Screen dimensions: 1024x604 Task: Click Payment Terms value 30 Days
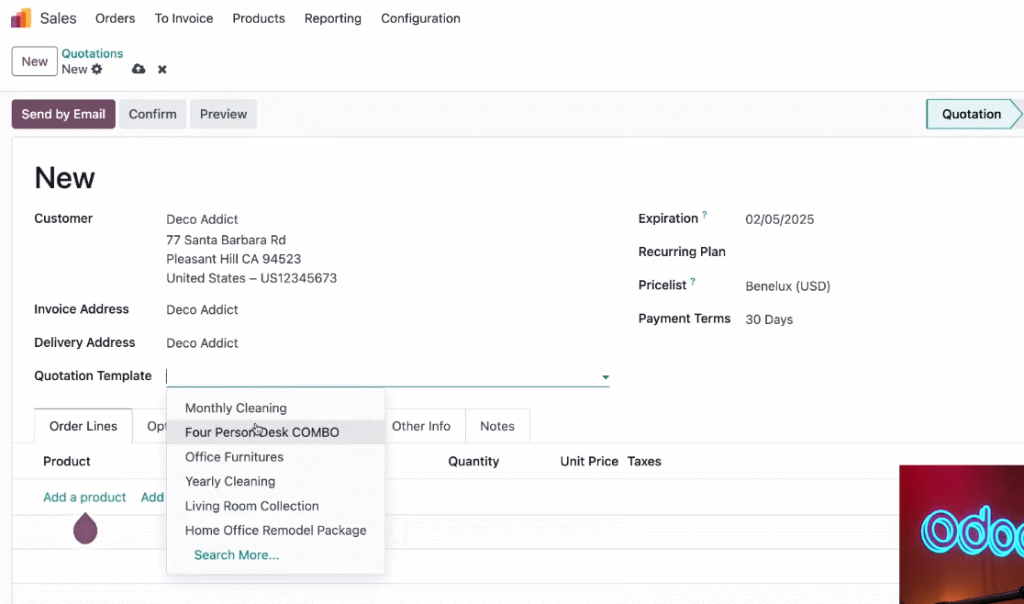click(x=769, y=319)
